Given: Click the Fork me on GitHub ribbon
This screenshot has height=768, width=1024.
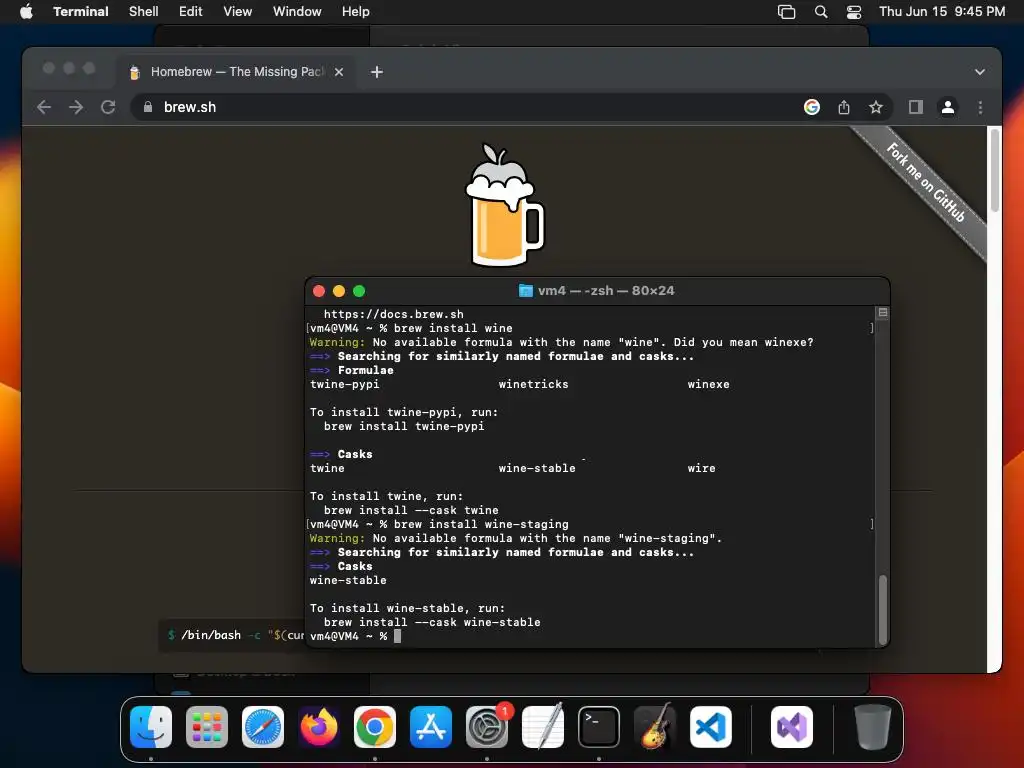Looking at the screenshot, I should tap(925, 183).
